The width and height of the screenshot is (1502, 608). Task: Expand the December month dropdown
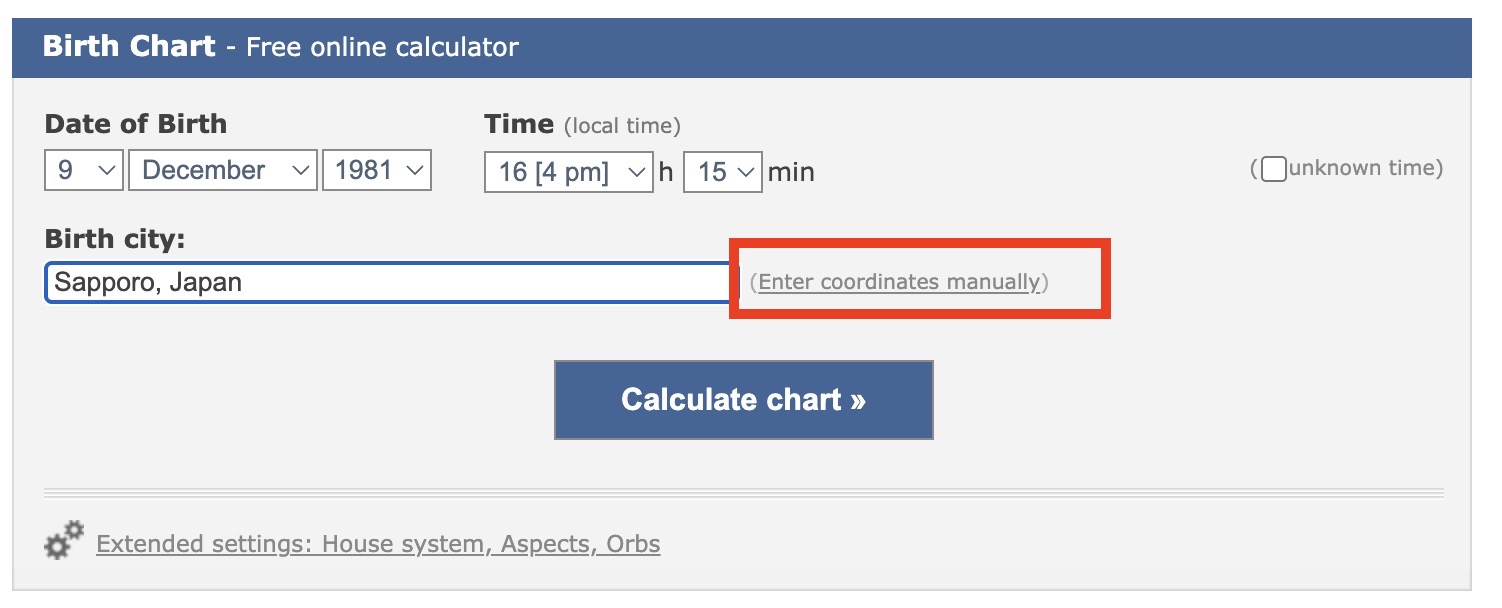coord(222,170)
